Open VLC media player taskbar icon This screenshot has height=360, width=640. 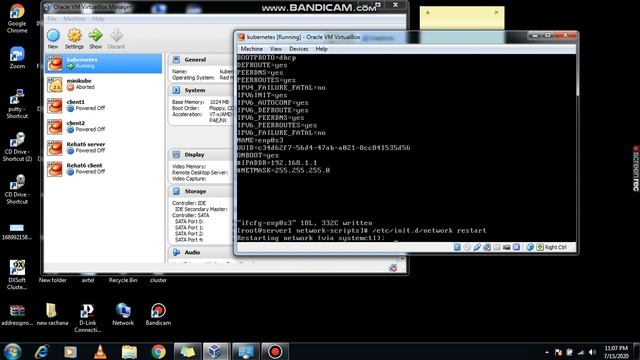(x=100, y=351)
